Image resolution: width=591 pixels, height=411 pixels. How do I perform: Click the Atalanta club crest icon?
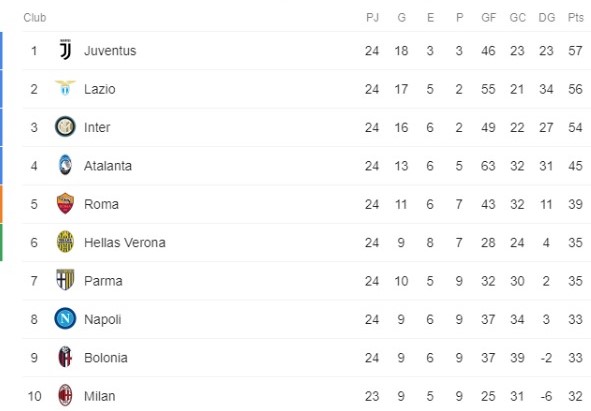point(65,165)
